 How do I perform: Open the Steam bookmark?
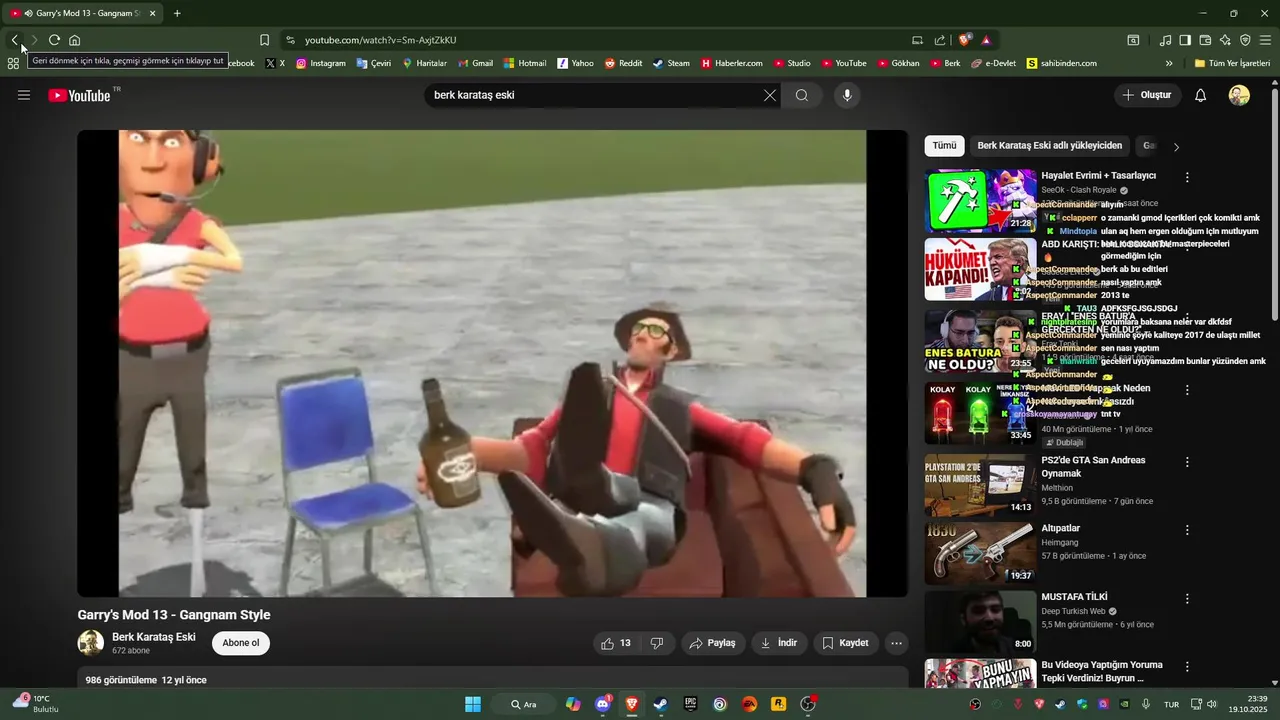click(671, 63)
